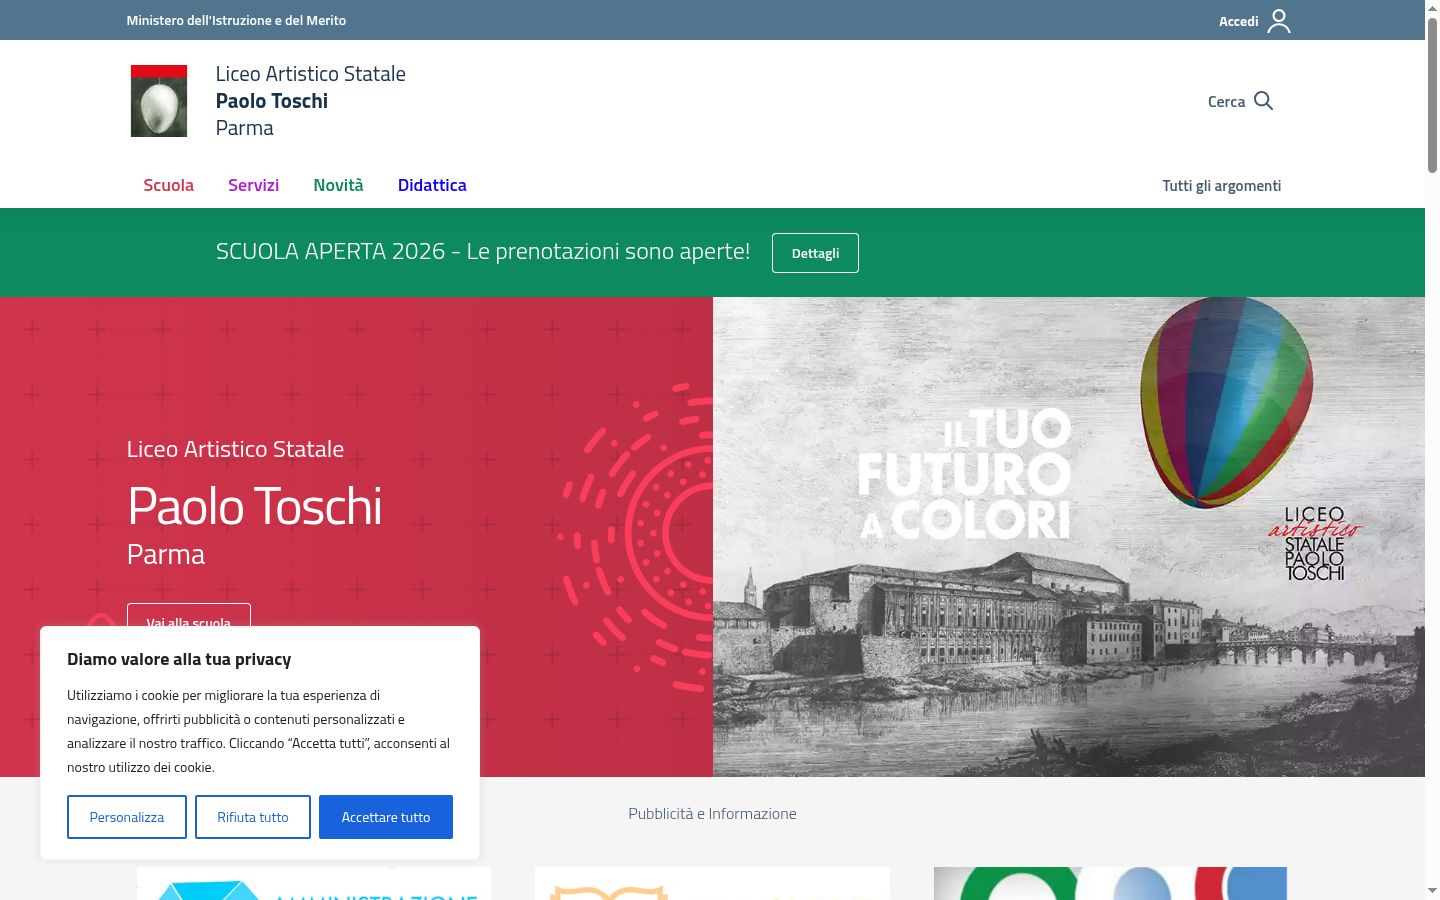Click the page vertical scrollbar thumb

coord(1432,95)
